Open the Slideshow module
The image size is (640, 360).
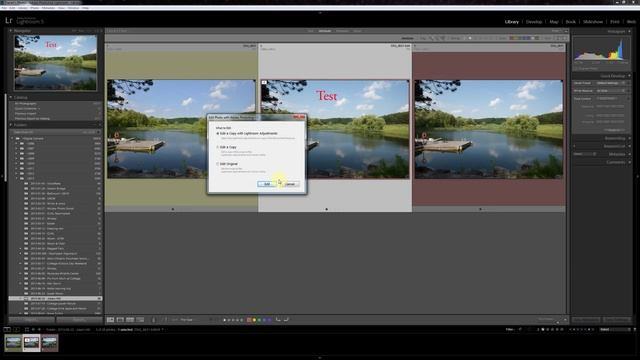coord(593,22)
